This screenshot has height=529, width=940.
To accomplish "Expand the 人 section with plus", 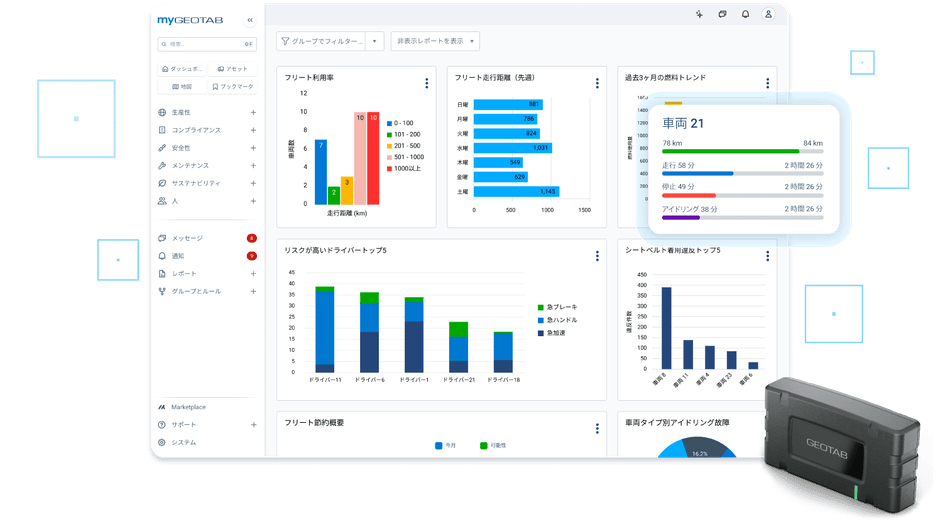I will (x=253, y=201).
